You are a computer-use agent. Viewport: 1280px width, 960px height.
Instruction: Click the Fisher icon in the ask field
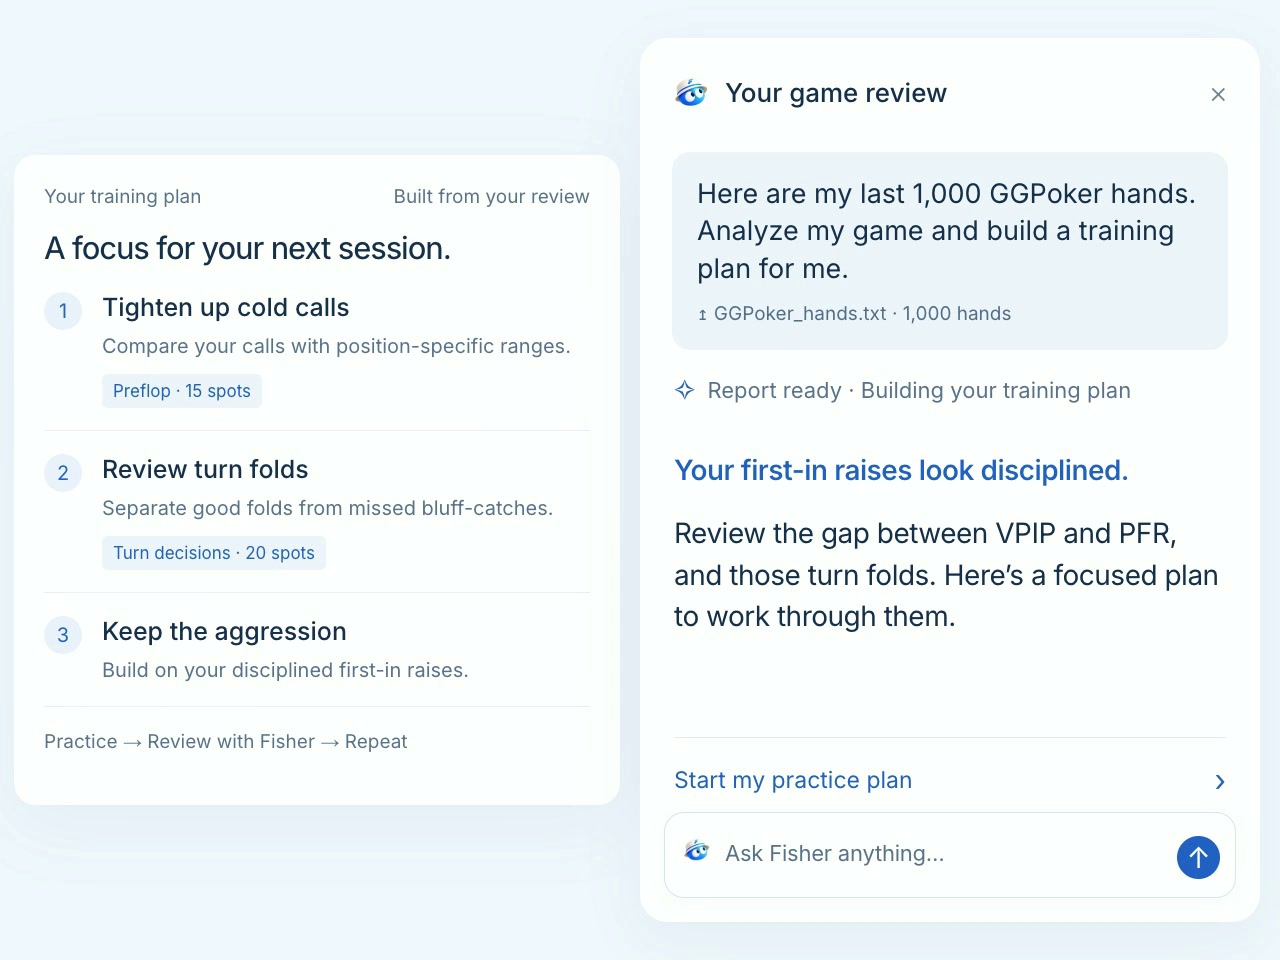pyautogui.click(x=697, y=851)
